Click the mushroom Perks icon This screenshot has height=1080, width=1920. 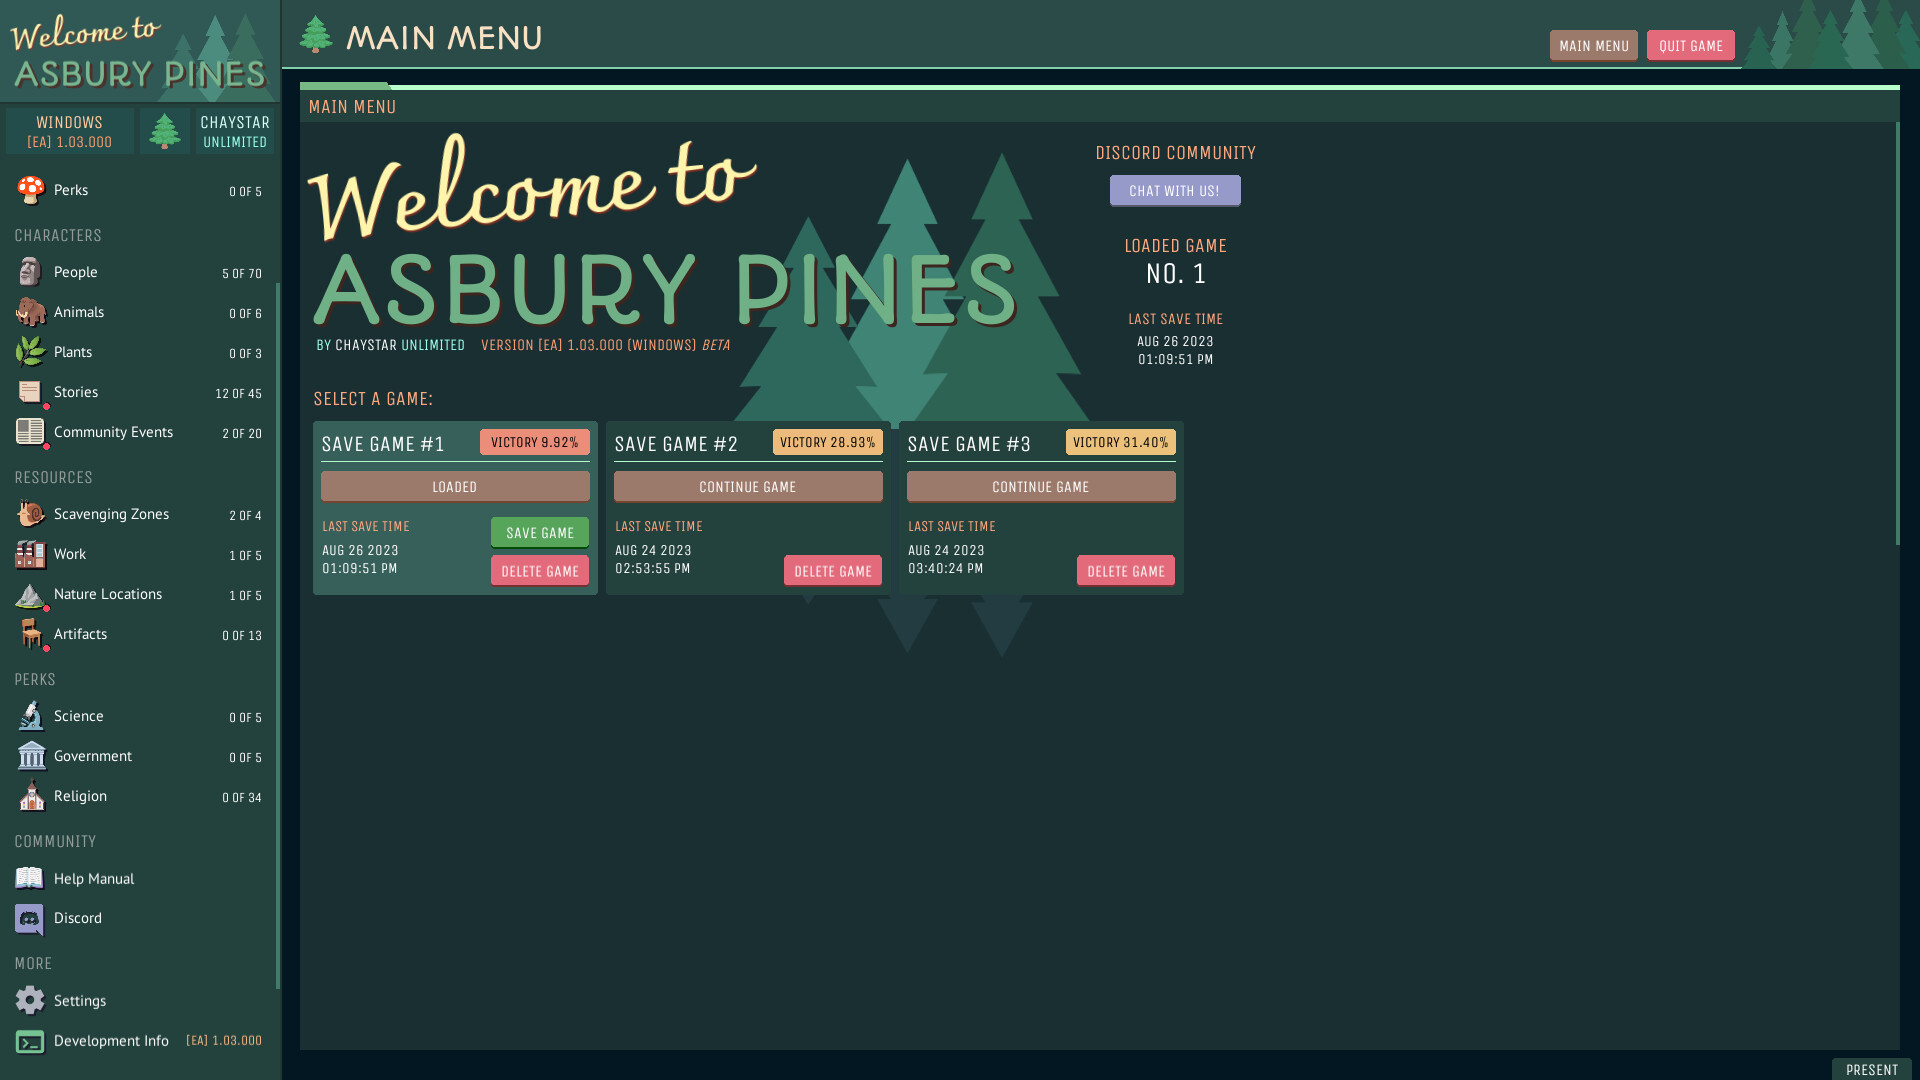(x=30, y=190)
